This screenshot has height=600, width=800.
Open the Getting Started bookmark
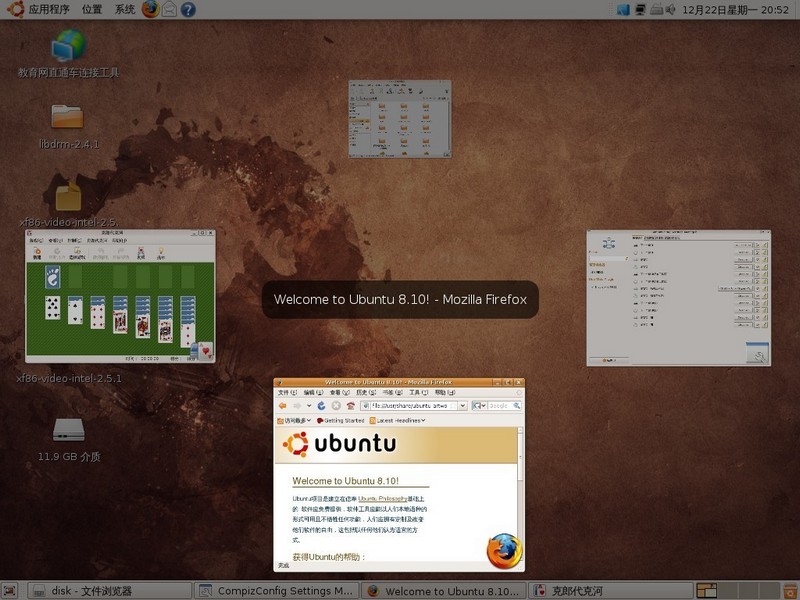point(341,420)
